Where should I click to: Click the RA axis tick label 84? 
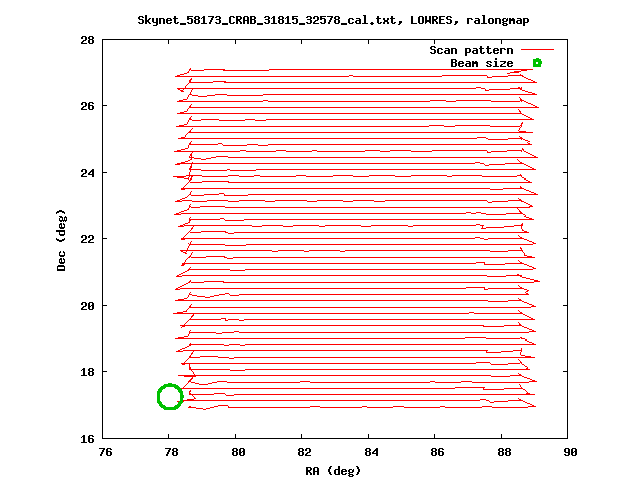tap(371, 452)
